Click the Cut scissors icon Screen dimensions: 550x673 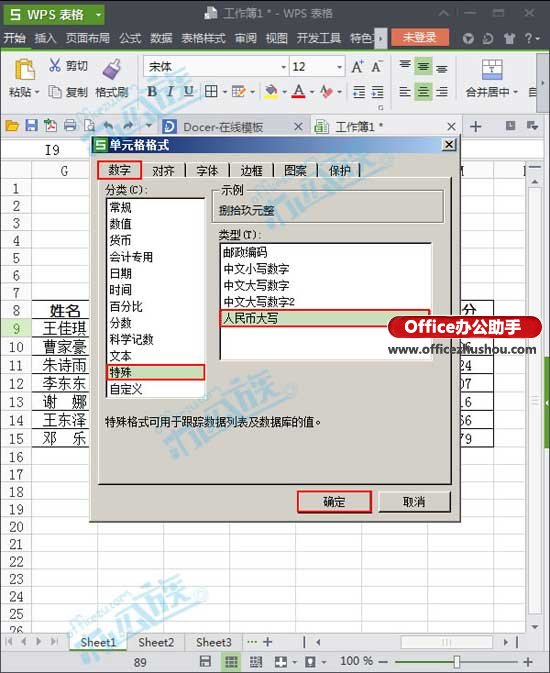point(55,65)
